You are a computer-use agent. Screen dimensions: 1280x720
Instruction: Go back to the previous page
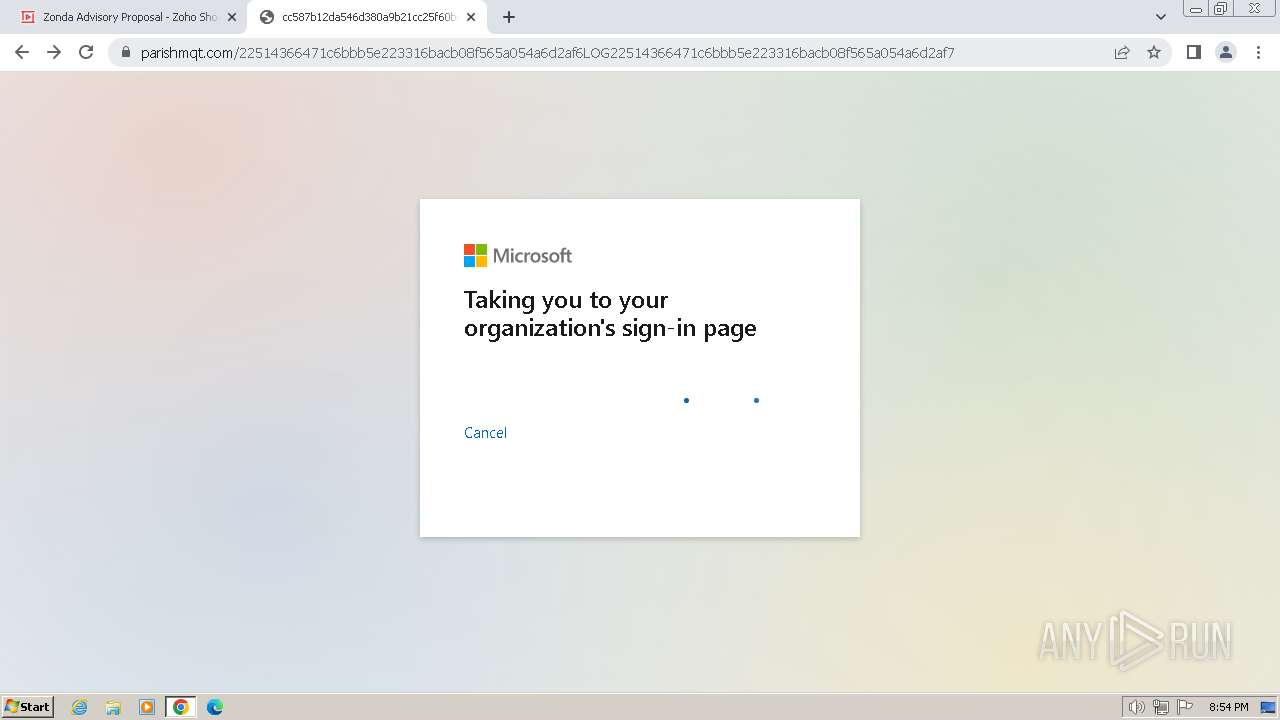(x=22, y=52)
